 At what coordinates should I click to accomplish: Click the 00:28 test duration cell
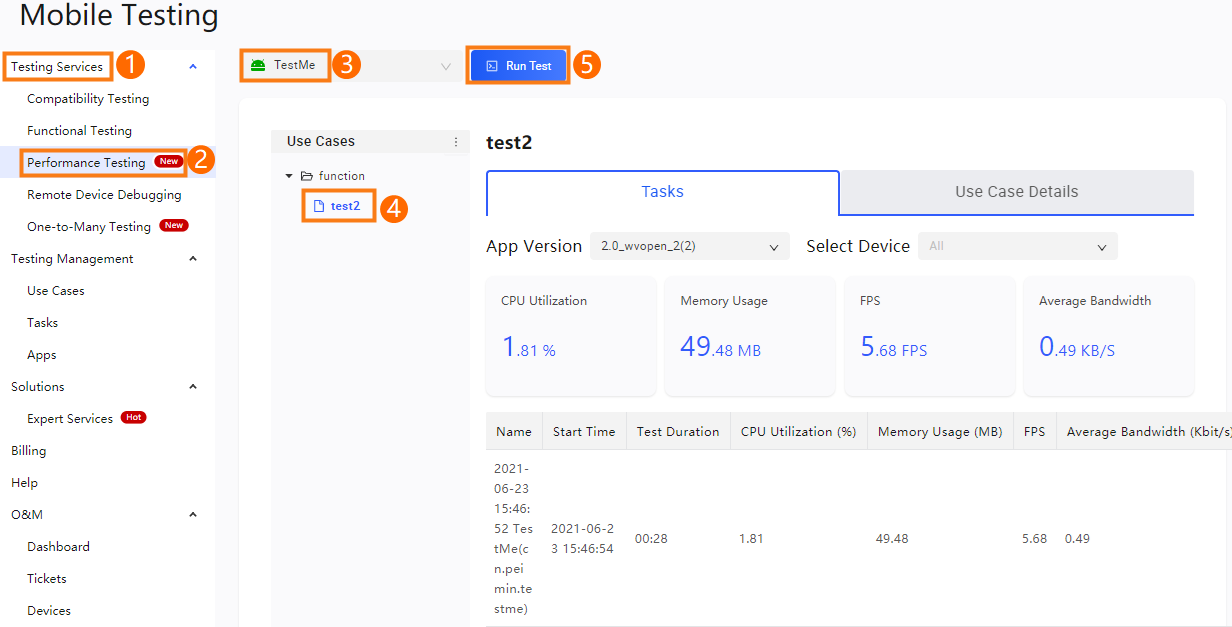pos(651,539)
